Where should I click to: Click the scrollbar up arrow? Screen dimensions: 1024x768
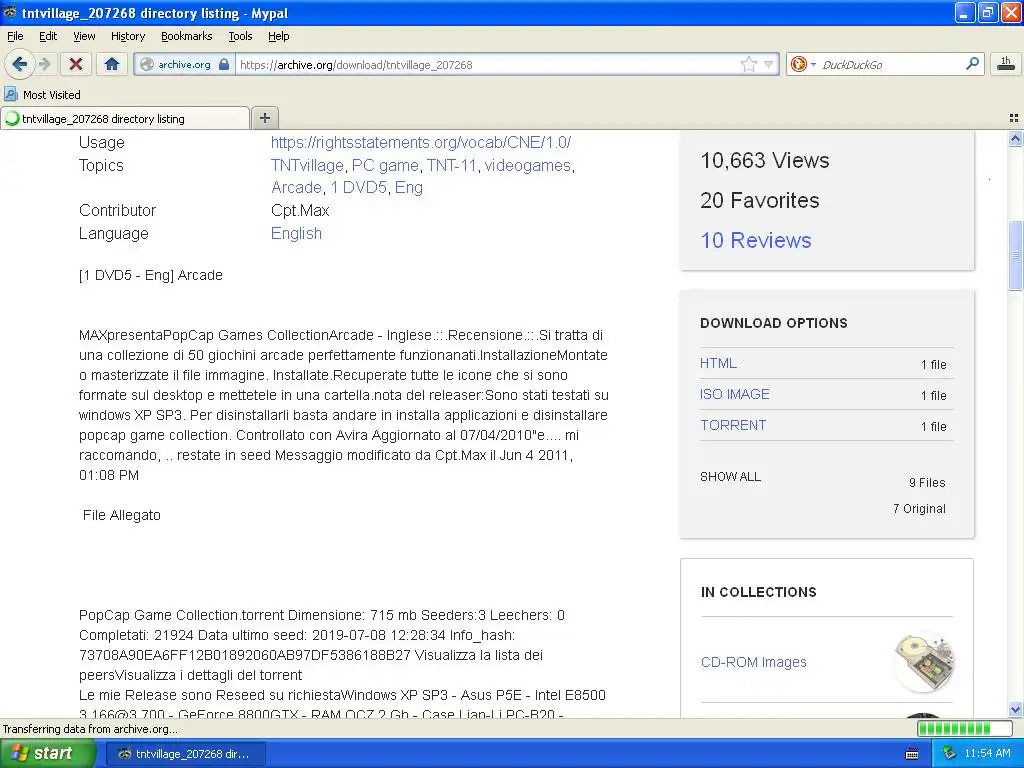point(1015,138)
